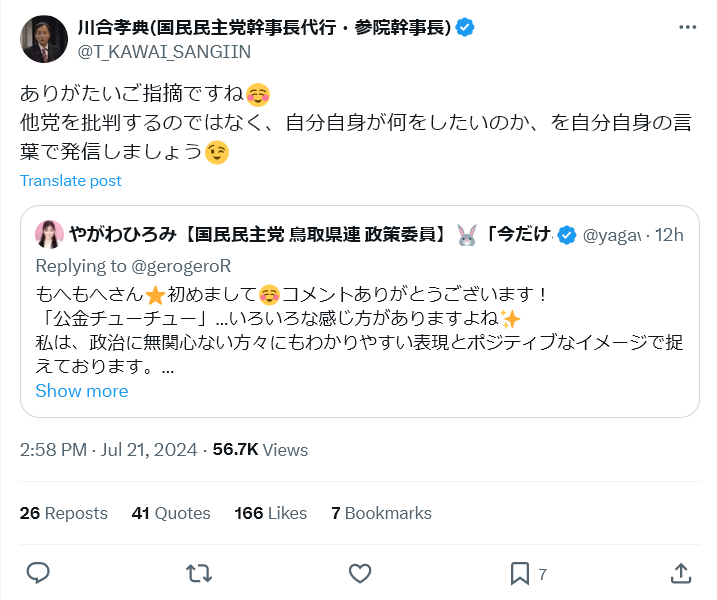The height and width of the screenshot is (600, 717).
Task: View the 41 Quotes list
Action: point(171,513)
